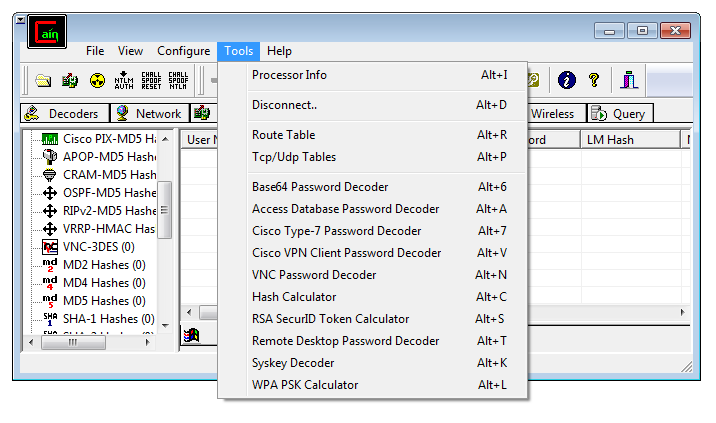Open the Configure menu
This screenshot has height=423, width=716.
(x=184, y=51)
